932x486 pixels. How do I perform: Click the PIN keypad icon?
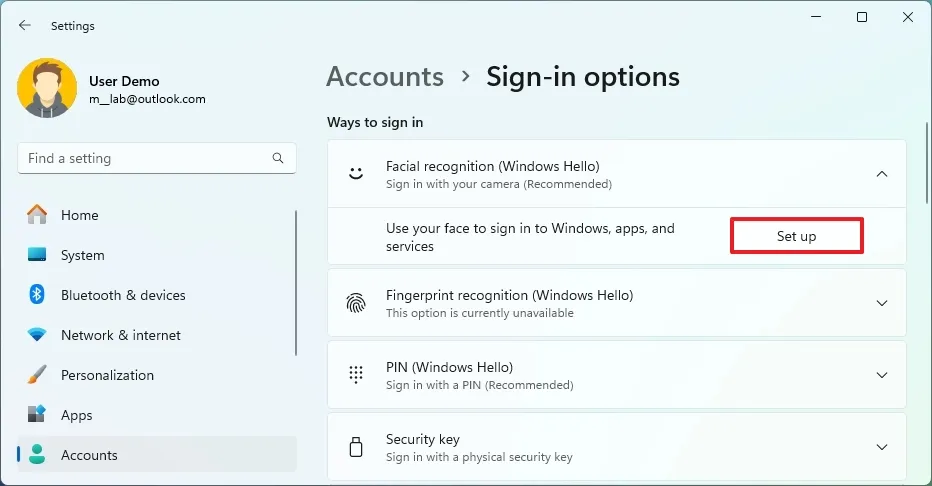click(355, 375)
